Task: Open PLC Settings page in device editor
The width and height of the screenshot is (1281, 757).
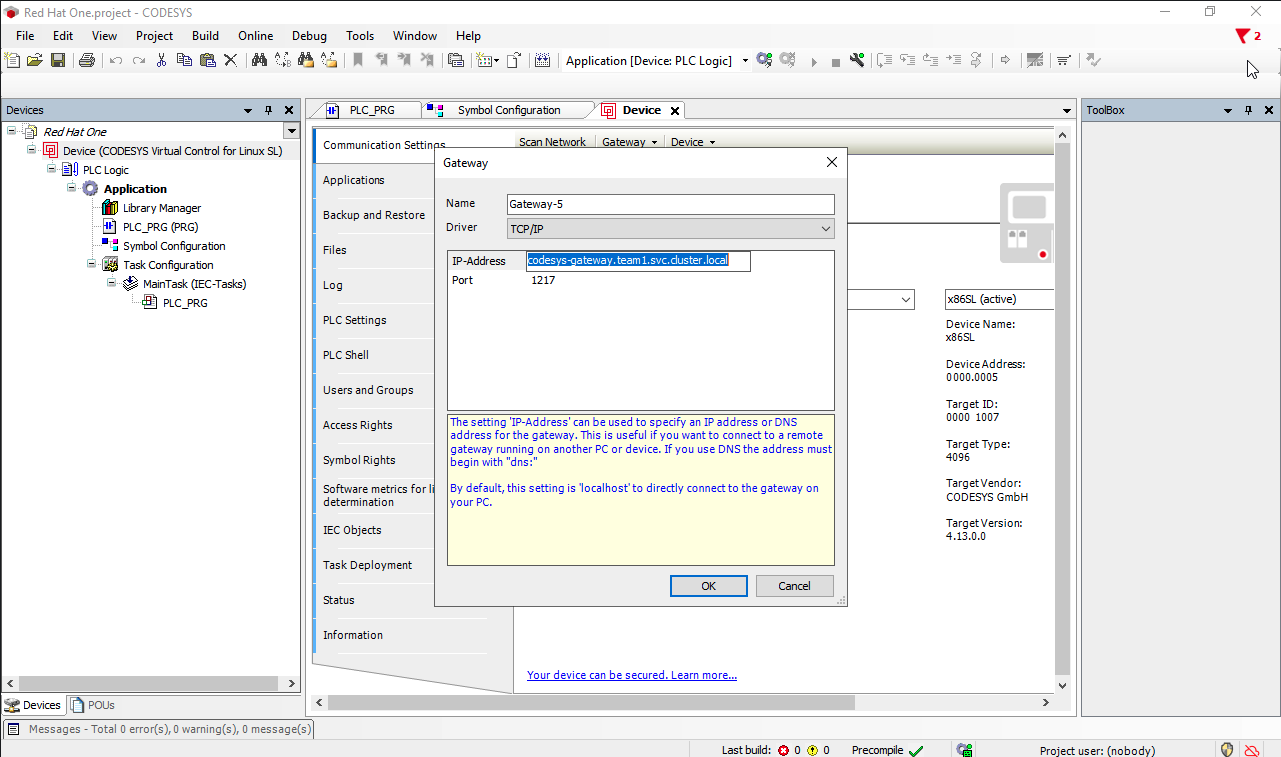Action: (355, 320)
